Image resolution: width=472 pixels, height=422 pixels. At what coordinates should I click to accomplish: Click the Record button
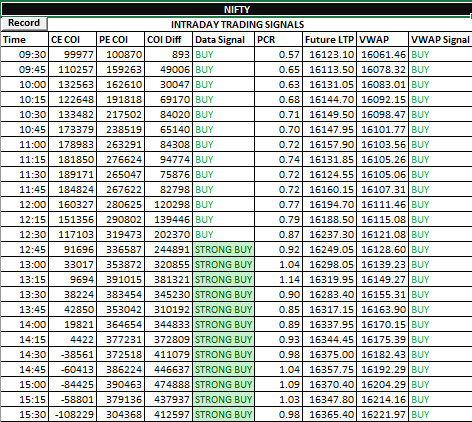coord(24,23)
